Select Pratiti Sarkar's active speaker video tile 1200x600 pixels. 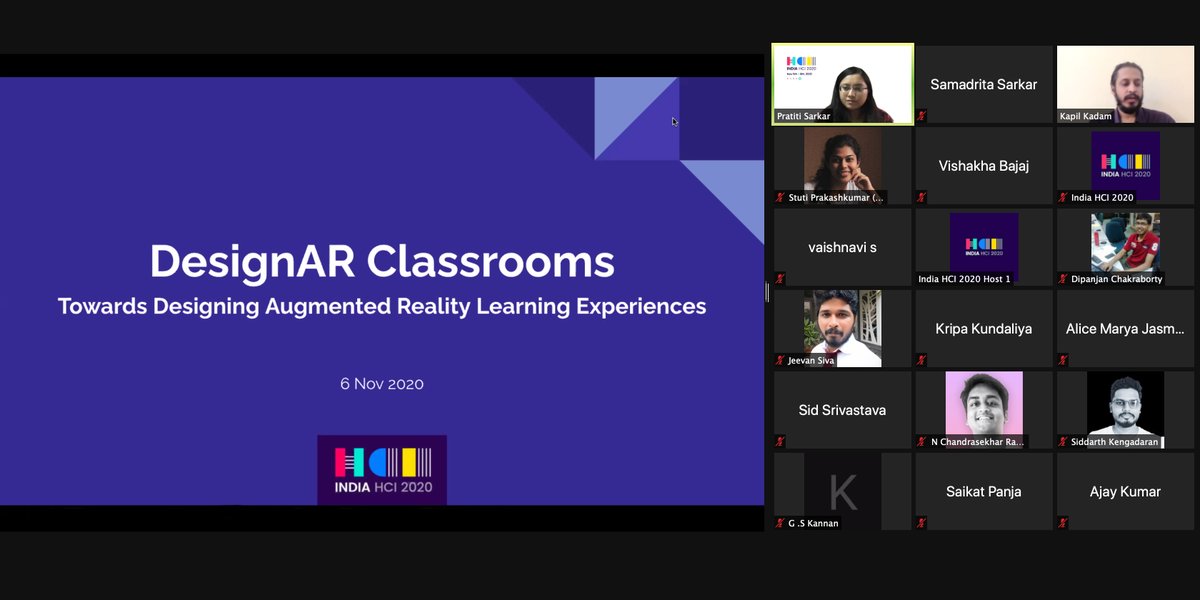[843, 84]
